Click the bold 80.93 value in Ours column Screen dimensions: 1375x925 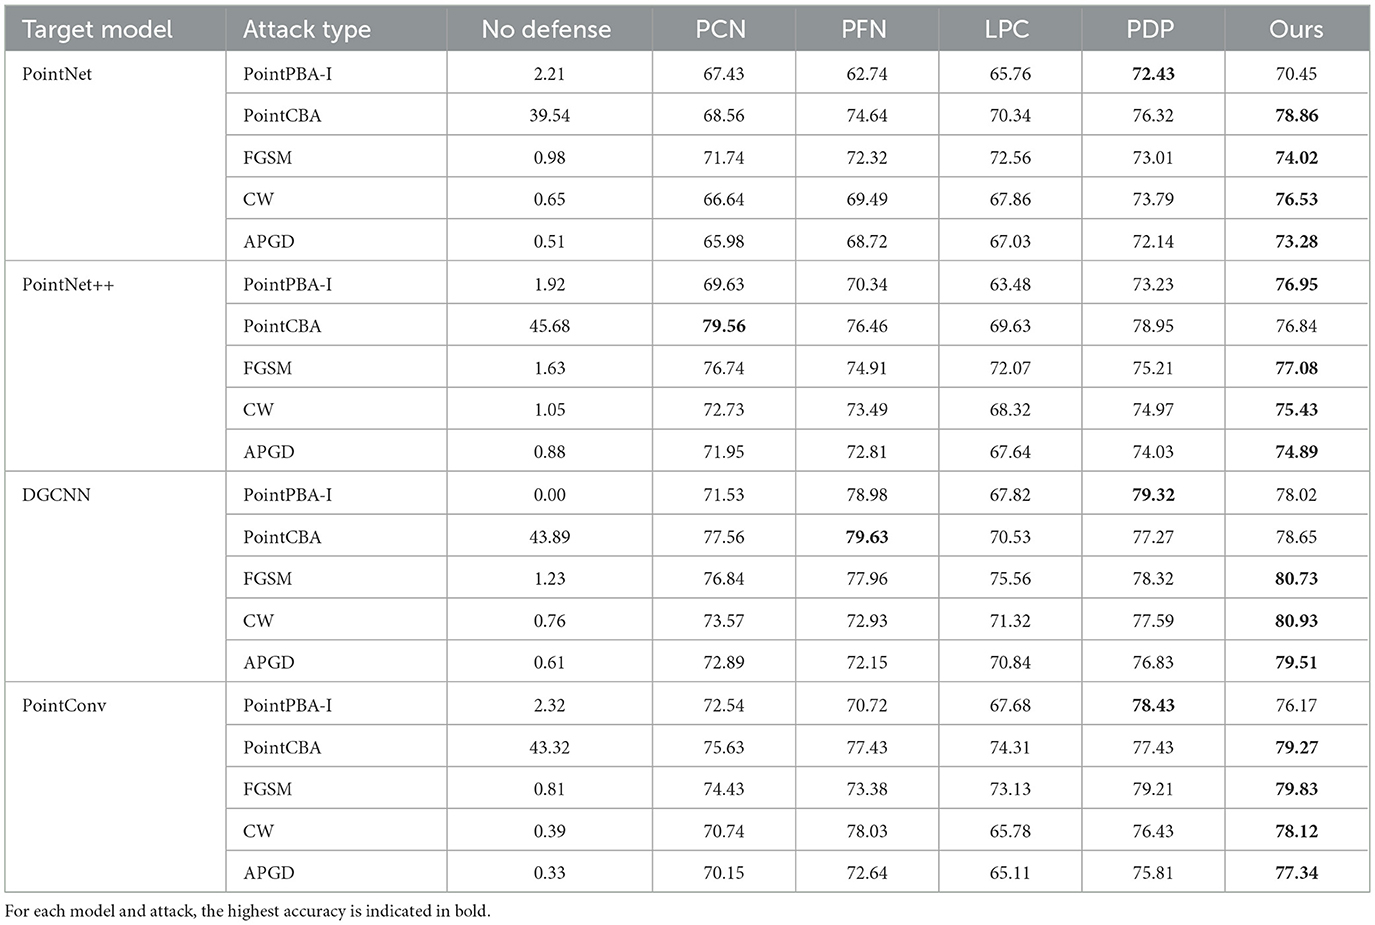1296,621
